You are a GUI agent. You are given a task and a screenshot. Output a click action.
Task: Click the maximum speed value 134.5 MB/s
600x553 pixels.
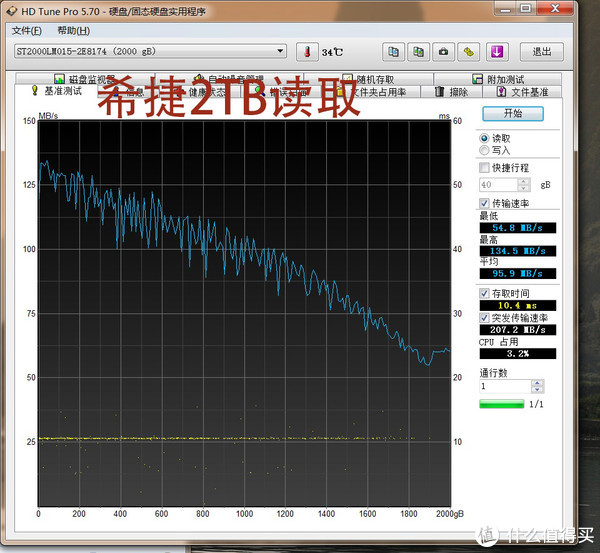click(517, 251)
